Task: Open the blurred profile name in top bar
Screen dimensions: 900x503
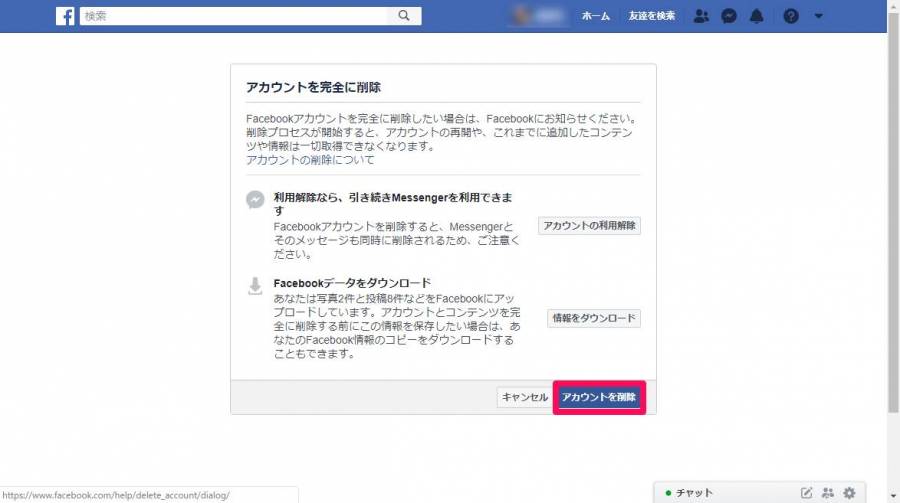Action: (x=538, y=16)
